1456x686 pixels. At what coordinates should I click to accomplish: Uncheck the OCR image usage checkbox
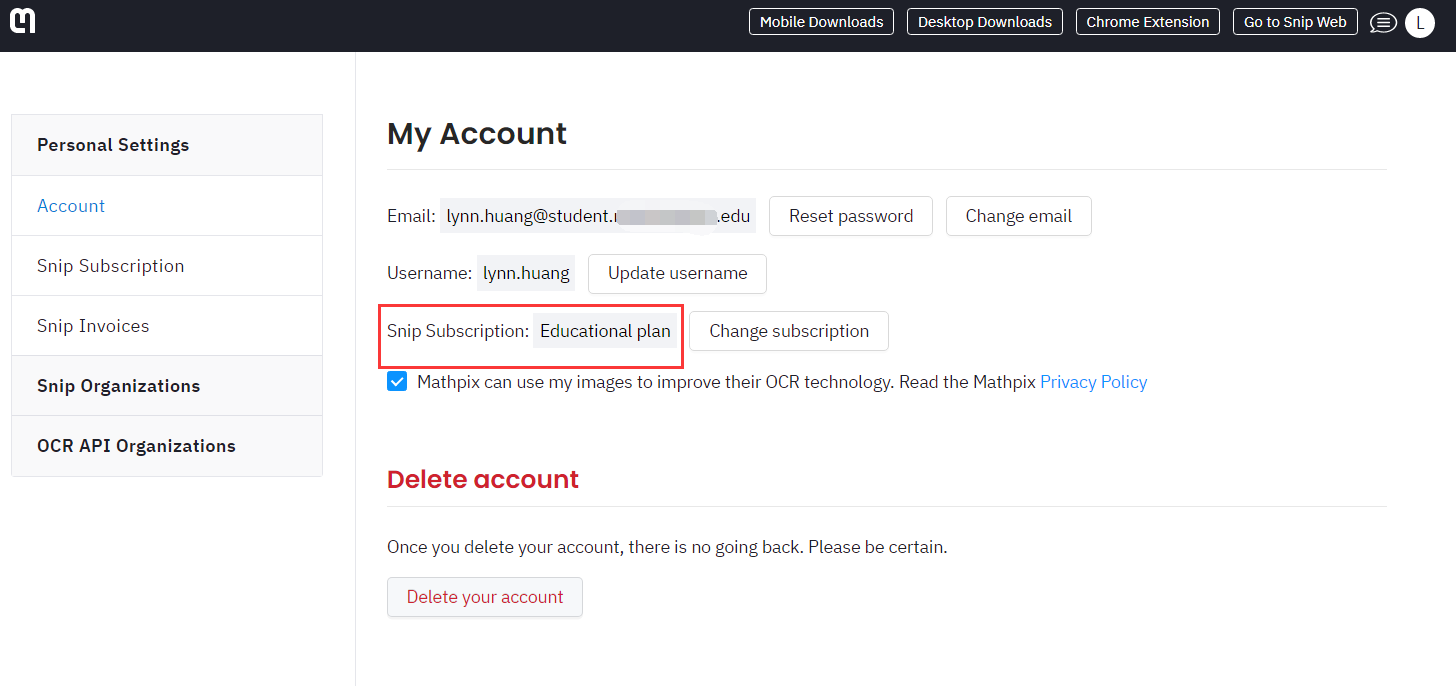(397, 382)
